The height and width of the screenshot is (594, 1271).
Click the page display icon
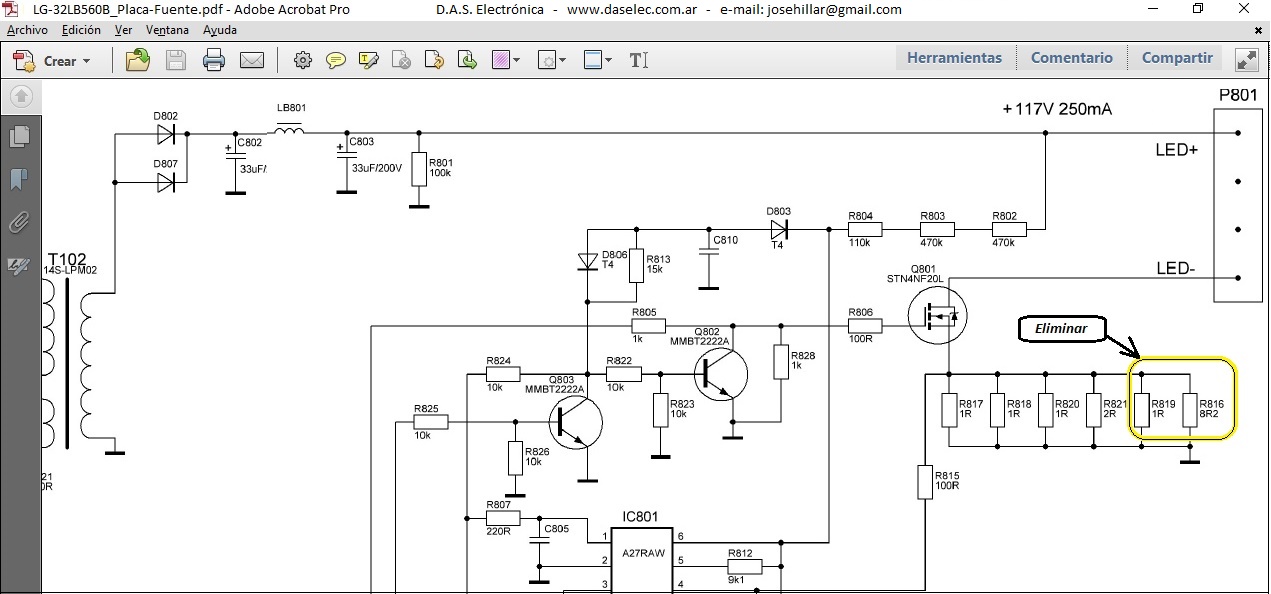pyautogui.click(x=594, y=60)
